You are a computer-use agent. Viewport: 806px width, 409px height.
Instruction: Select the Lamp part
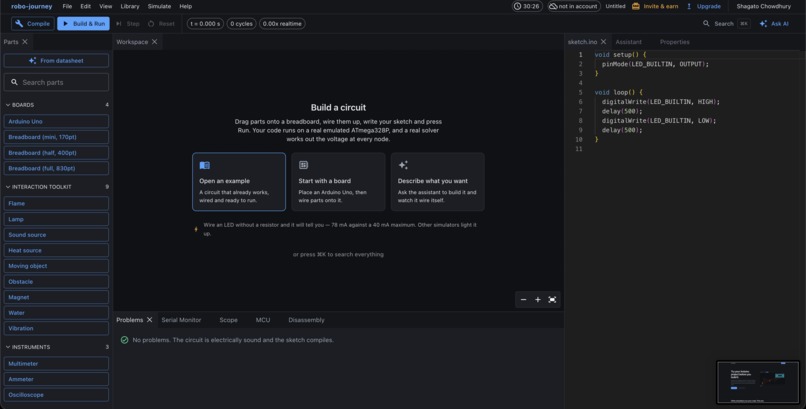[x=57, y=219]
